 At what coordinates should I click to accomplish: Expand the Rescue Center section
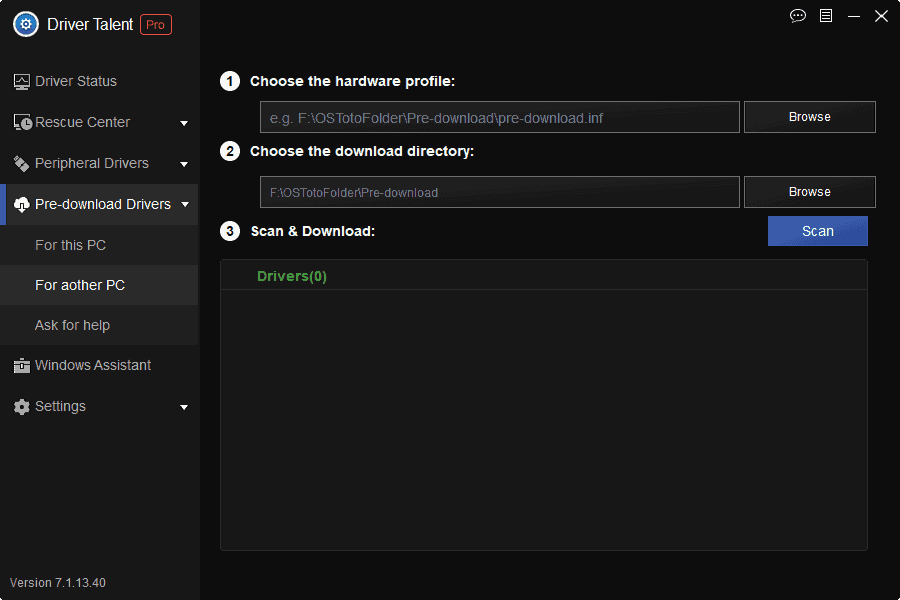tap(184, 122)
